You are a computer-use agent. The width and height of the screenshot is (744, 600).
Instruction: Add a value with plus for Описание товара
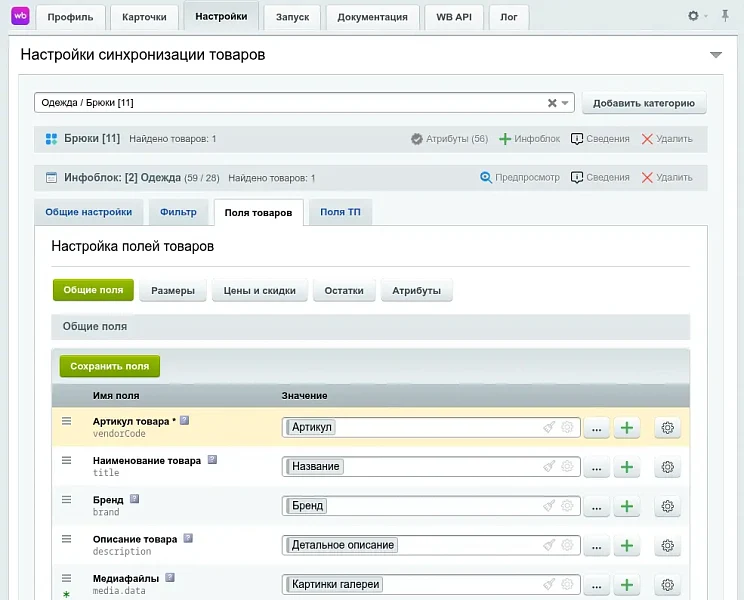point(627,546)
